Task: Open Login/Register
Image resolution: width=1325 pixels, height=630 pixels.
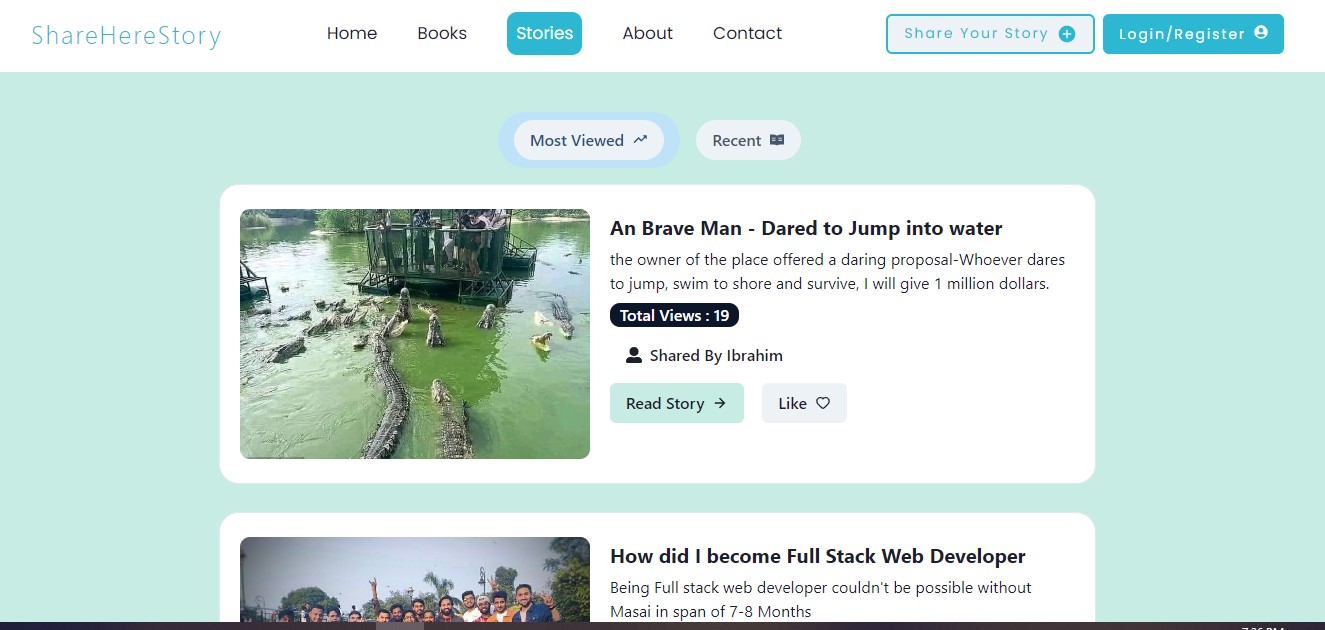Action: 1193,34
